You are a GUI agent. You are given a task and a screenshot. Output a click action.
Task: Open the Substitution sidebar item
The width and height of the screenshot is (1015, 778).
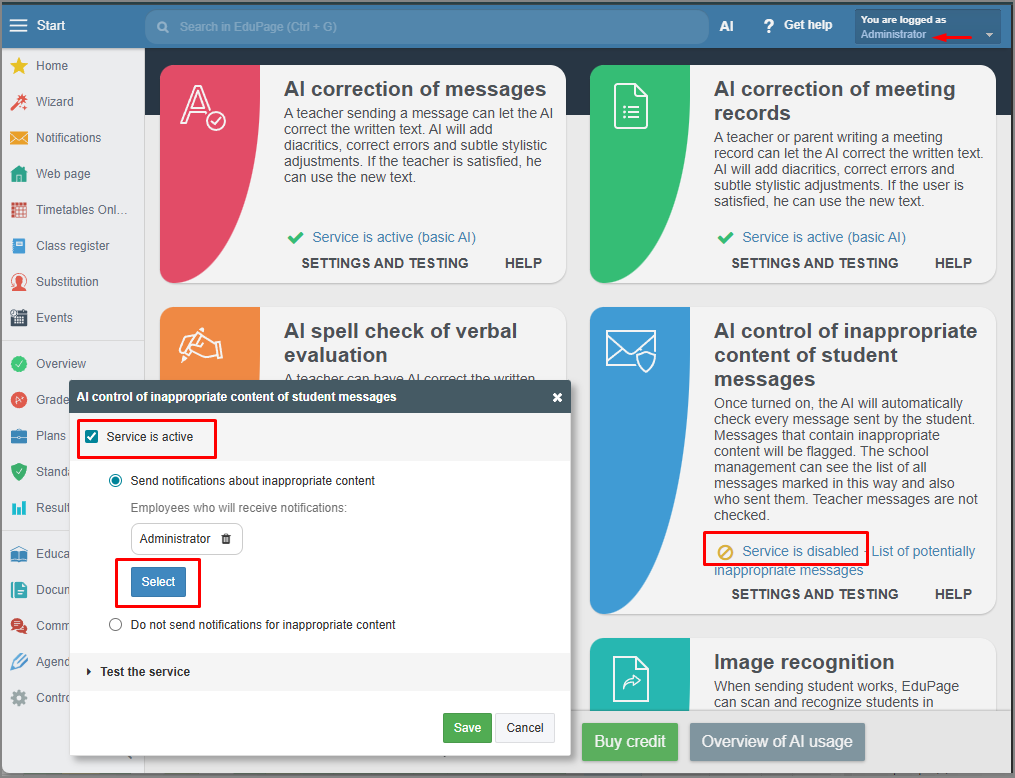coord(67,282)
